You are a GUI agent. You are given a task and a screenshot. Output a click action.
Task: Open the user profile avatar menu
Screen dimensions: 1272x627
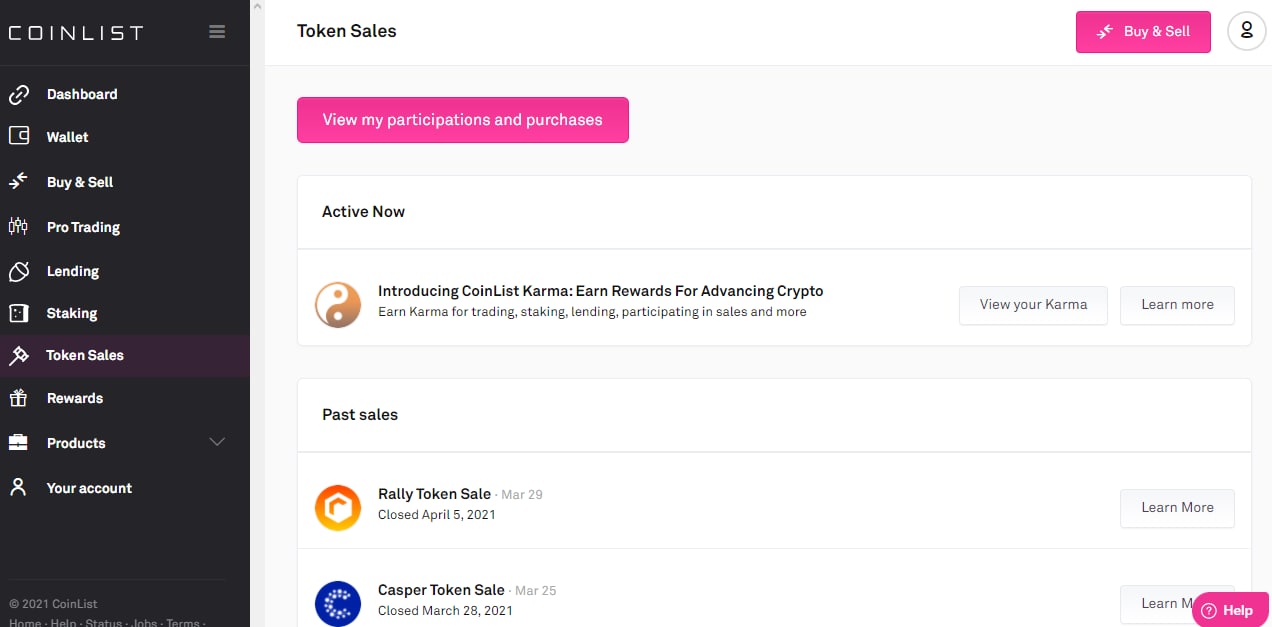point(1246,31)
